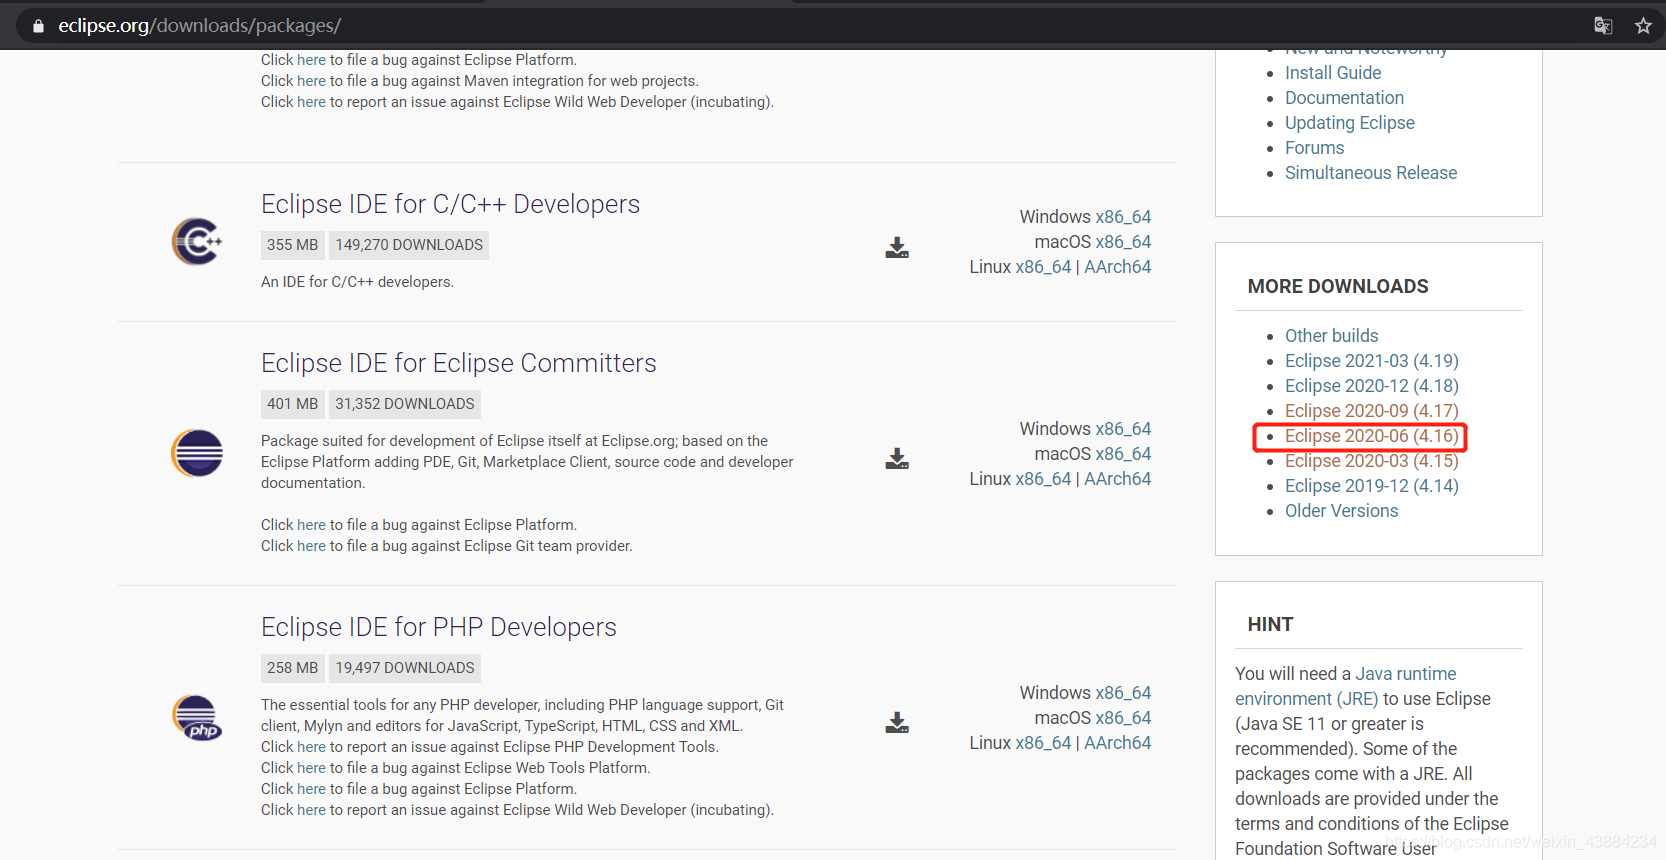The height and width of the screenshot is (860, 1666).
Task: Download PHP package for Linux AArch64
Action: (x=1117, y=743)
